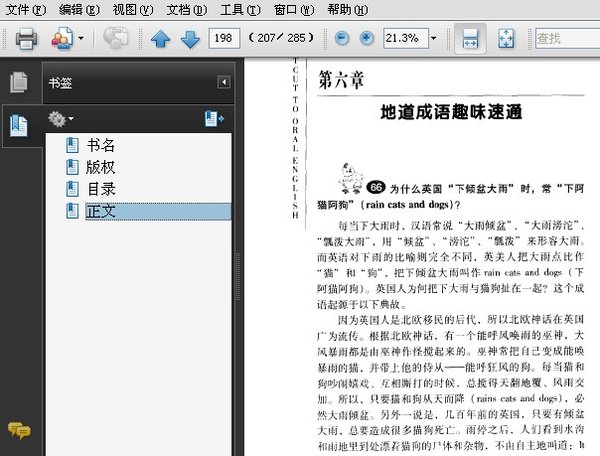The height and width of the screenshot is (456, 600).
Task: Click the Print icon in toolbar
Action: 25,40
